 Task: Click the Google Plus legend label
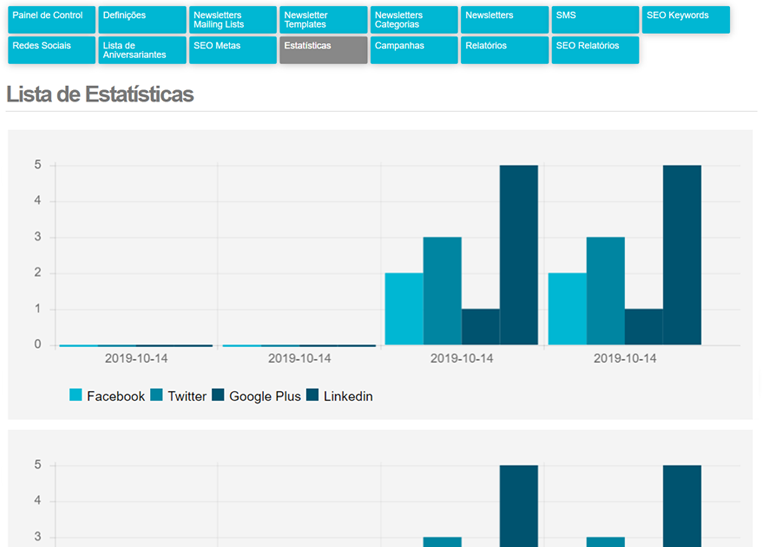[x=265, y=397]
